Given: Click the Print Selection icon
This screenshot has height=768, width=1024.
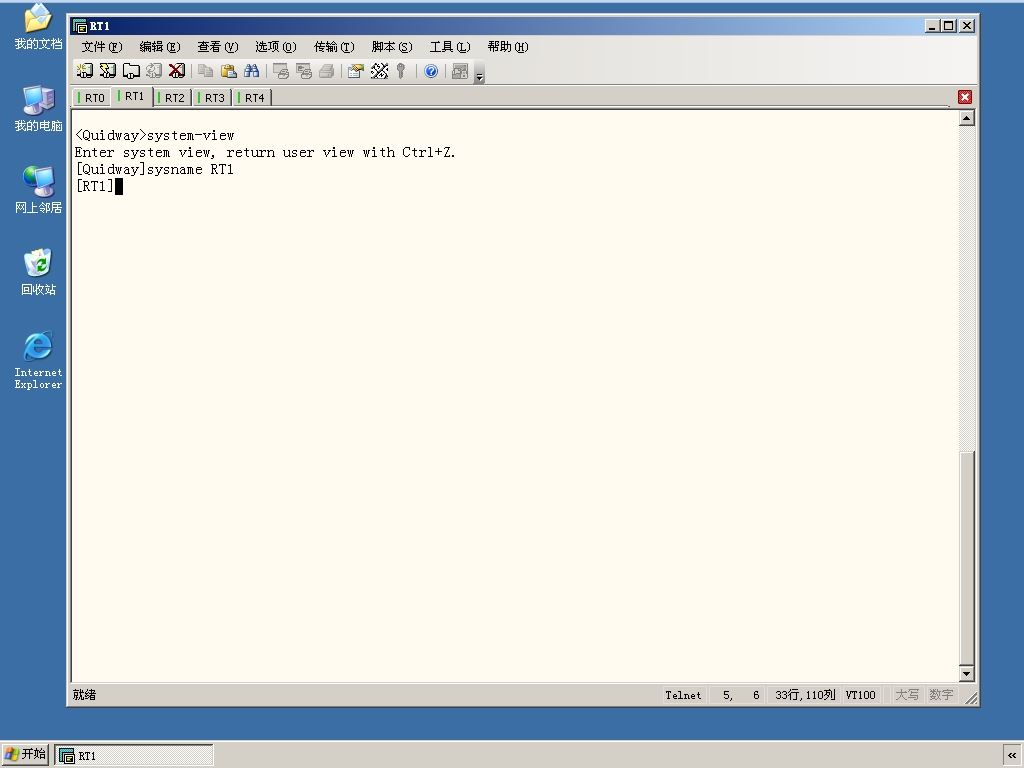Looking at the screenshot, I should (304, 71).
